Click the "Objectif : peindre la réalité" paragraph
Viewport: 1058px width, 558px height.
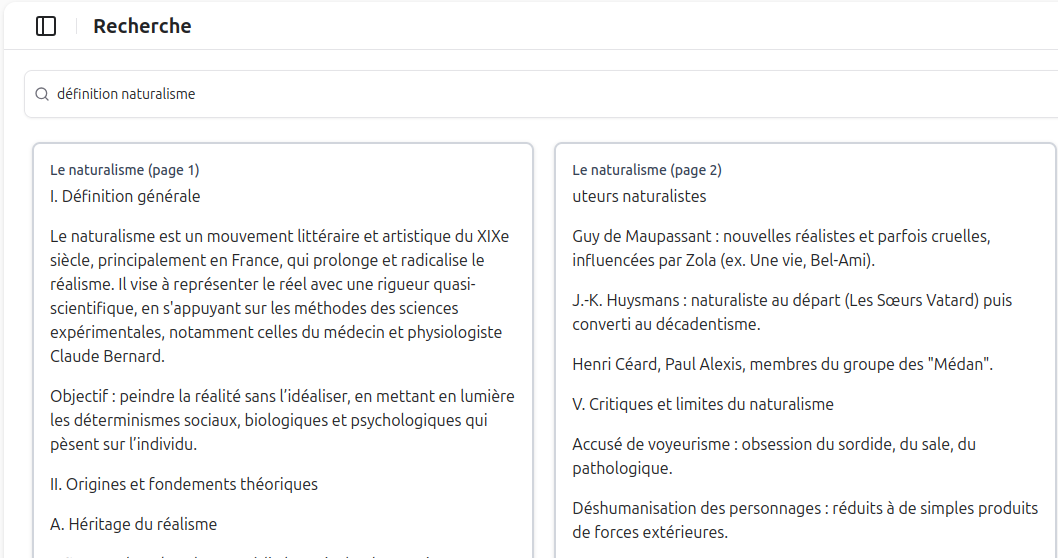pyautogui.click(x=282, y=420)
